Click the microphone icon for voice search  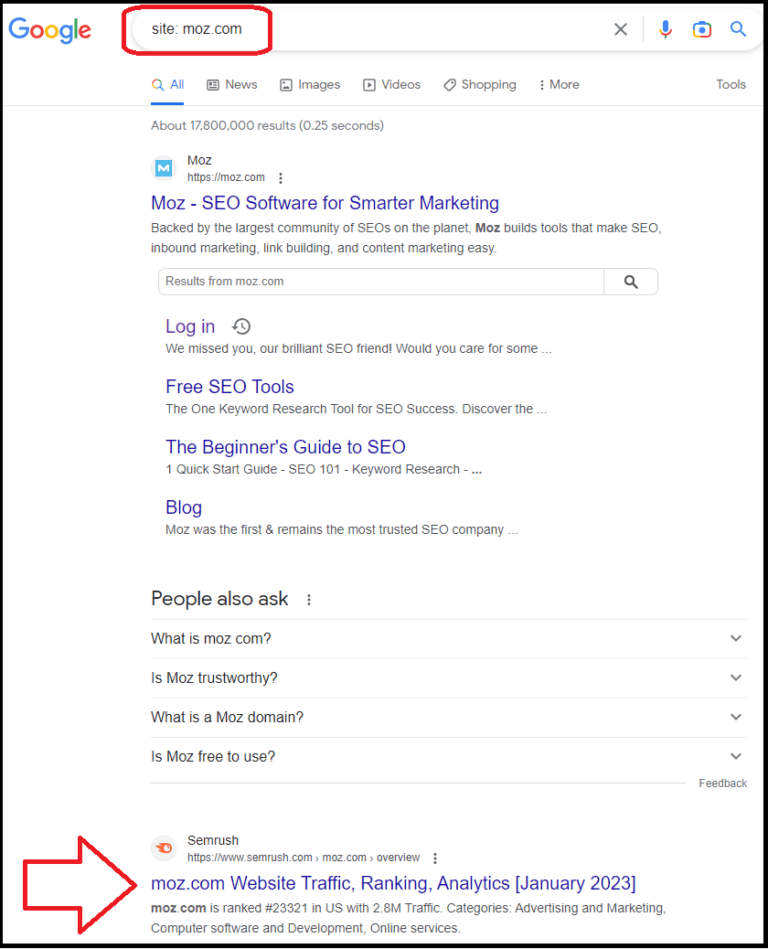coord(665,29)
